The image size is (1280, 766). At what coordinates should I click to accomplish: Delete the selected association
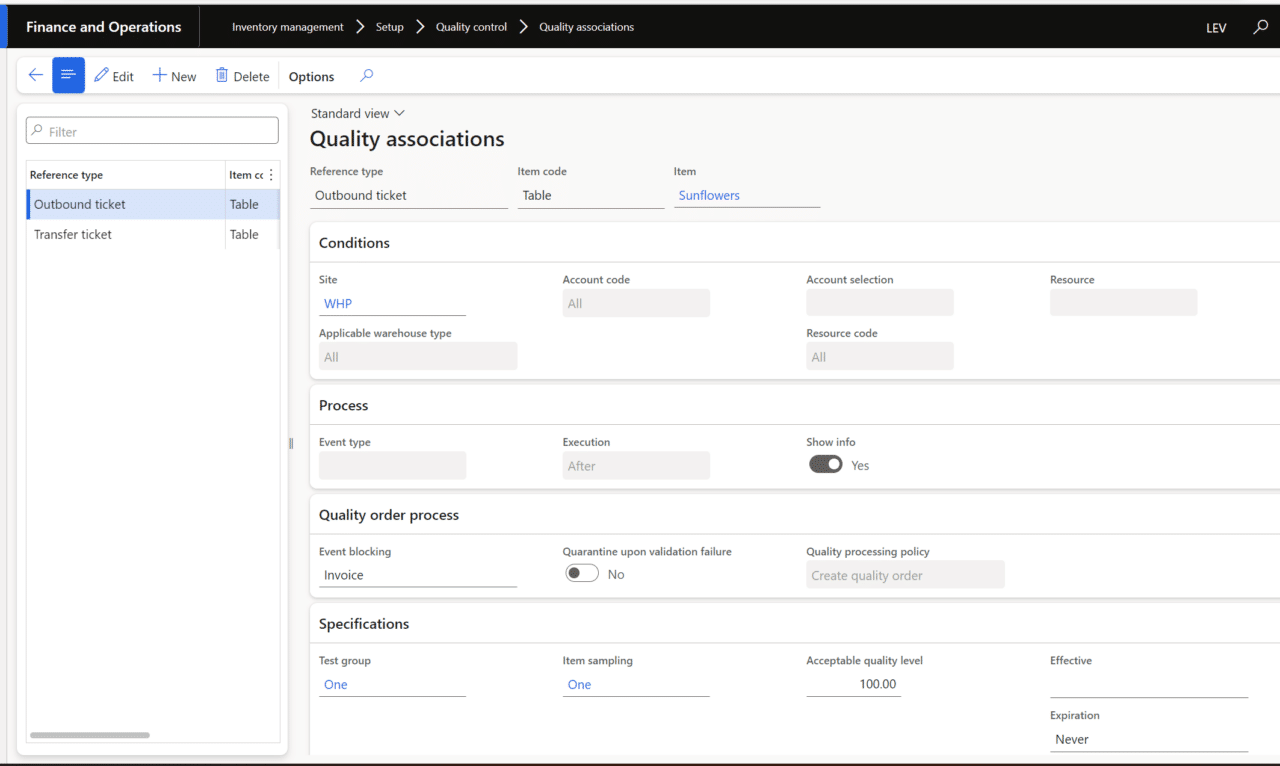(243, 76)
